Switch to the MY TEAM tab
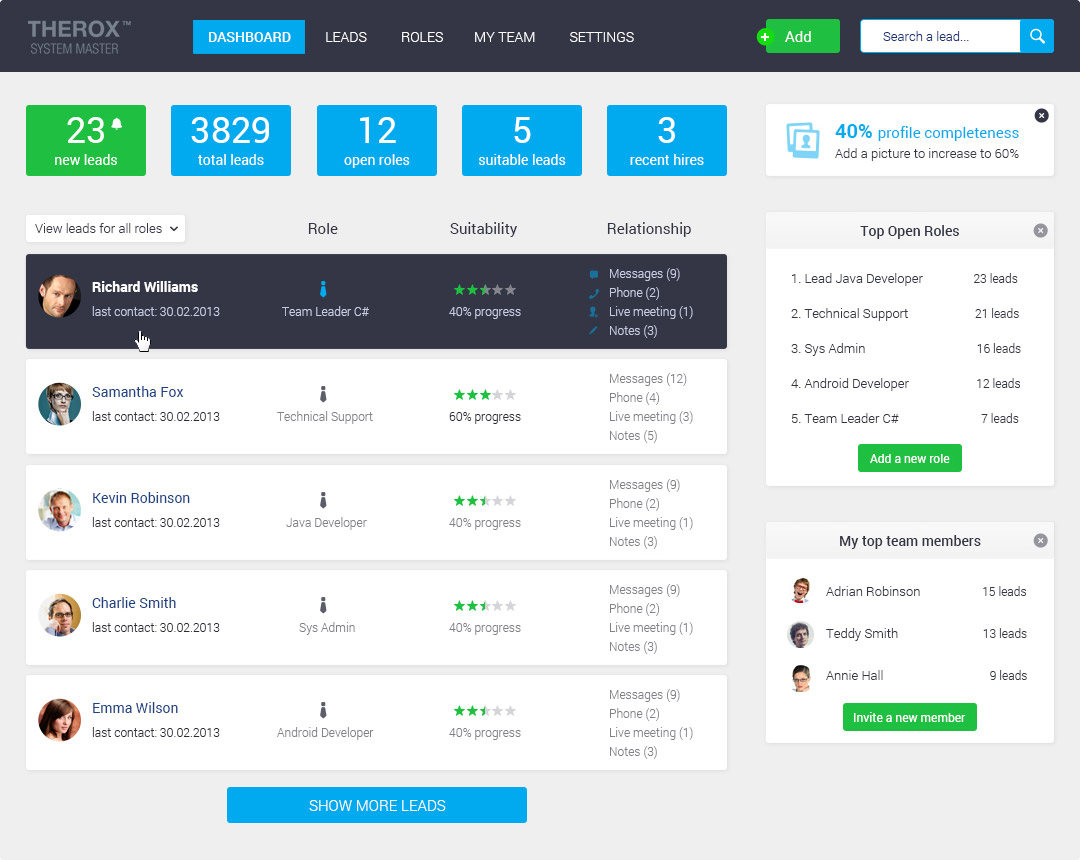The height and width of the screenshot is (860, 1080). [x=504, y=37]
